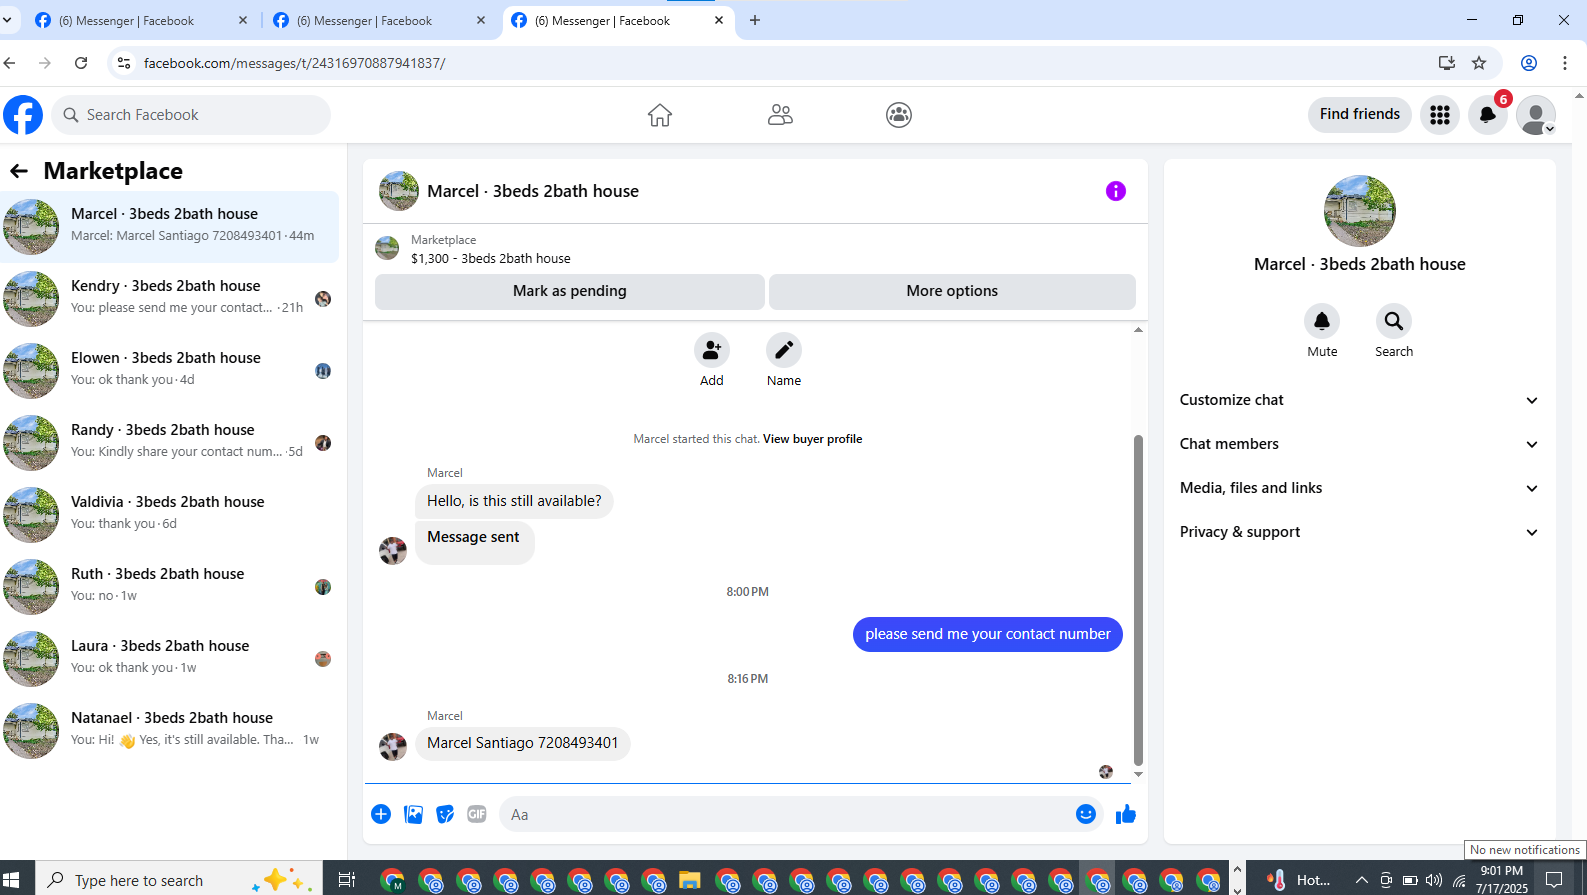The image size is (1587, 895).
Task: Expand Chat members section
Action: click(1359, 444)
